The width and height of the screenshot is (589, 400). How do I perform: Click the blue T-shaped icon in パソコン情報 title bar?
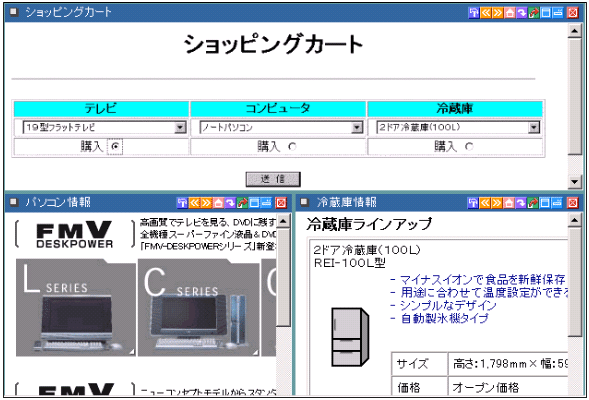[182, 203]
